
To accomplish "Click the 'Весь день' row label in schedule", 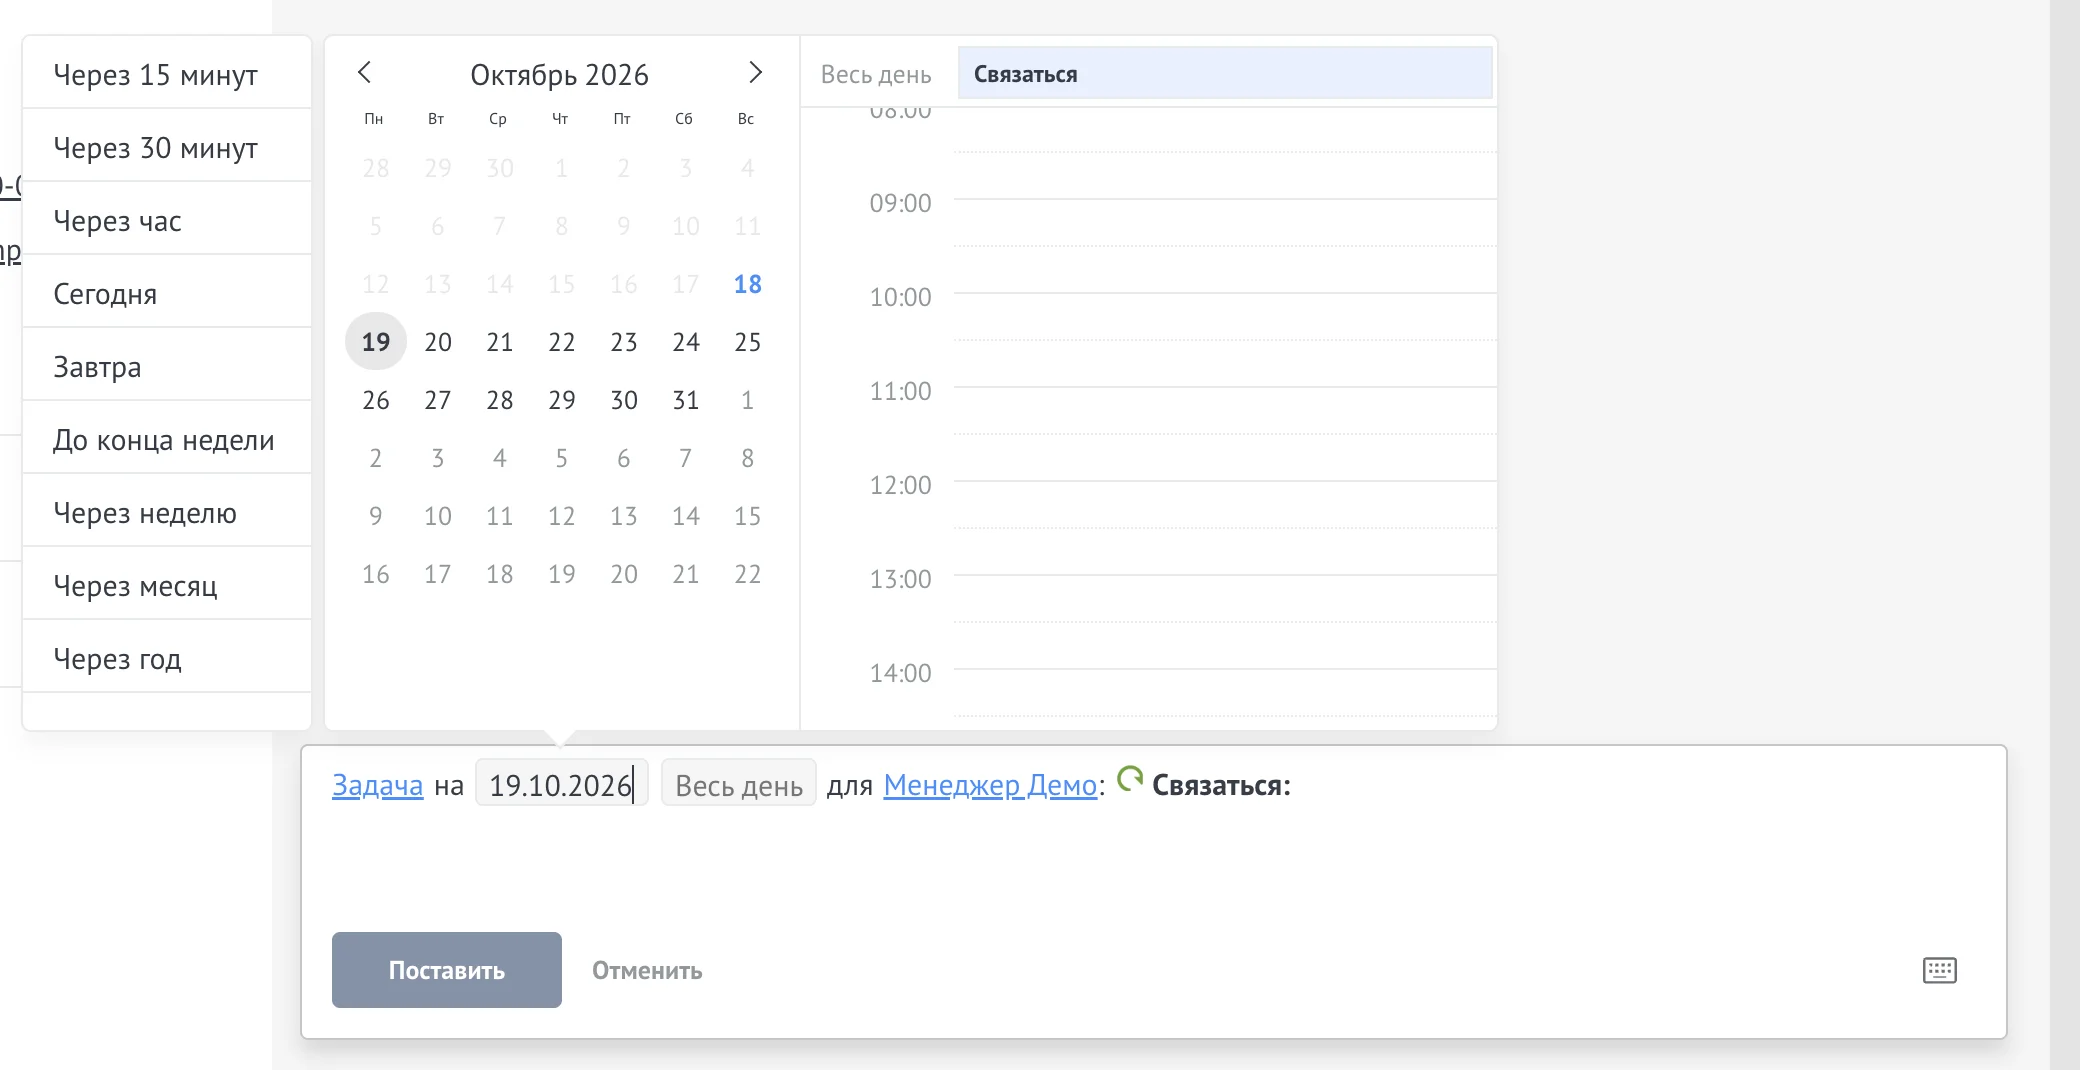I will tap(876, 75).
